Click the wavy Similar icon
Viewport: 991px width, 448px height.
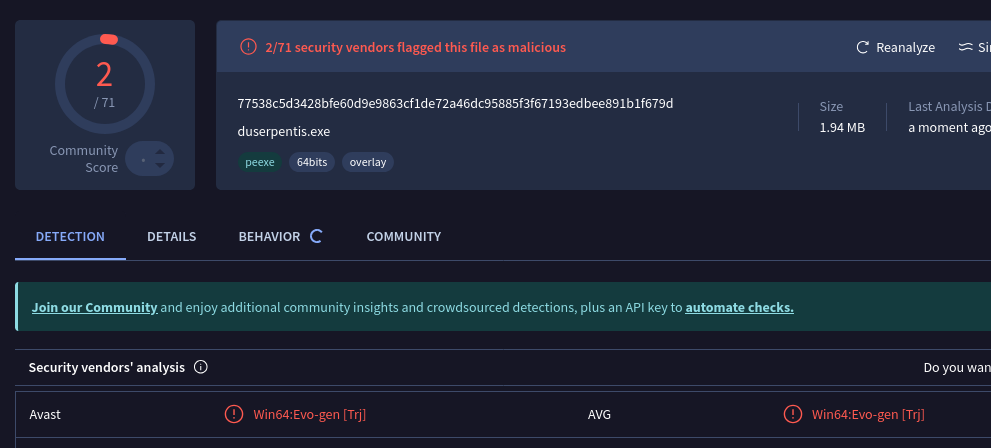click(966, 47)
